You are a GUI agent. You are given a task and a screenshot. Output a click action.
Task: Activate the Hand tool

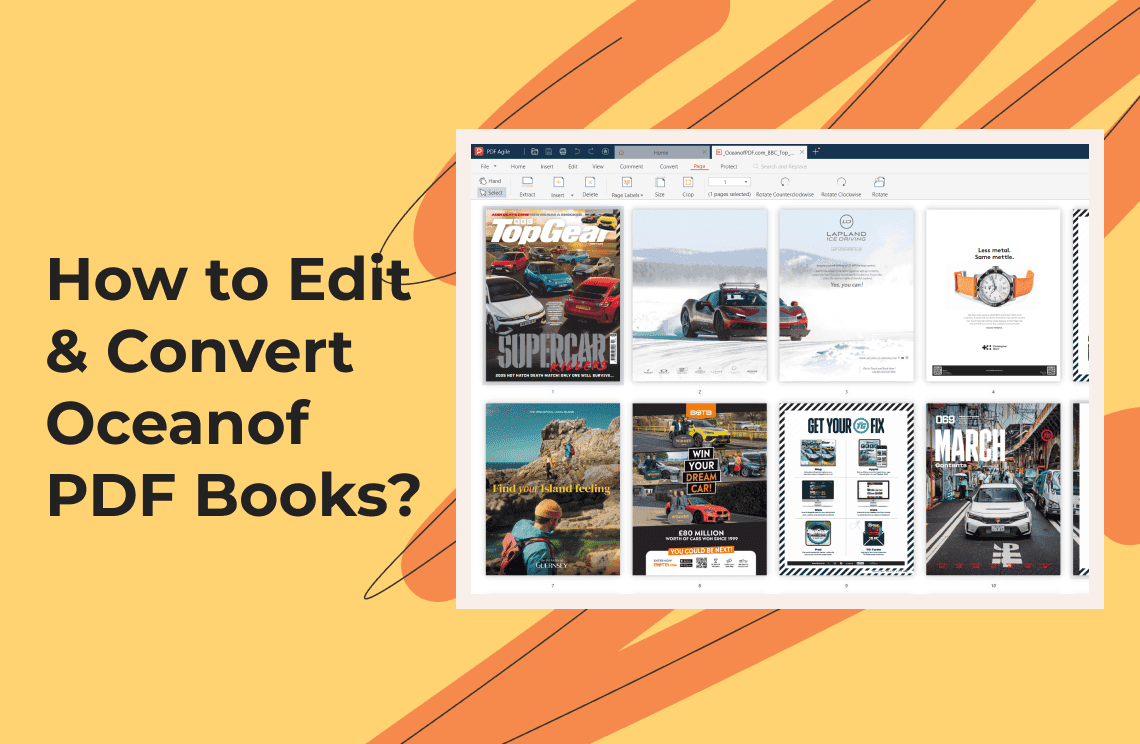pyautogui.click(x=491, y=180)
